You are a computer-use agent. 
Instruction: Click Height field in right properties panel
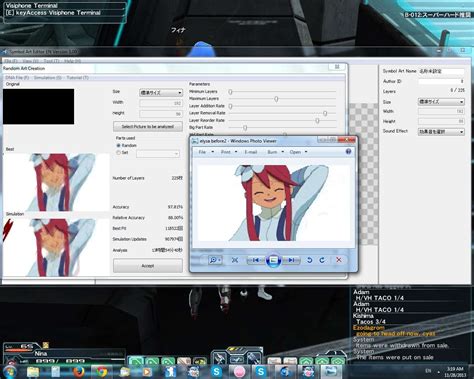[x=441, y=121]
